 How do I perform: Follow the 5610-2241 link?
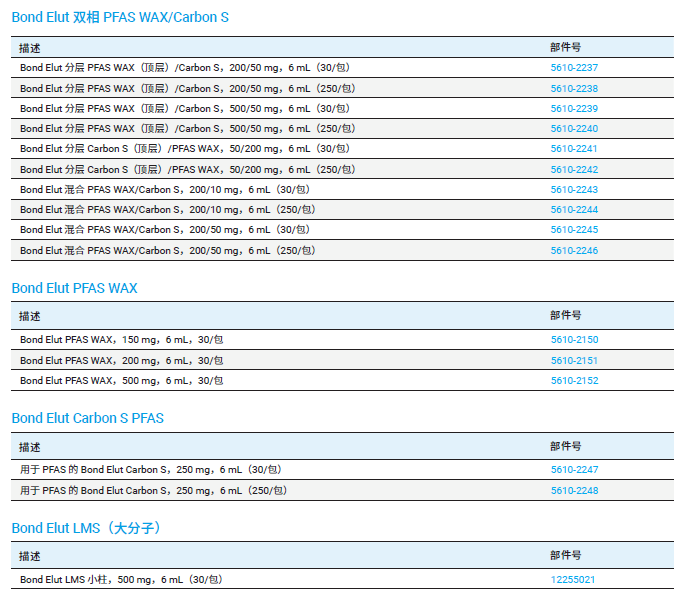(574, 149)
